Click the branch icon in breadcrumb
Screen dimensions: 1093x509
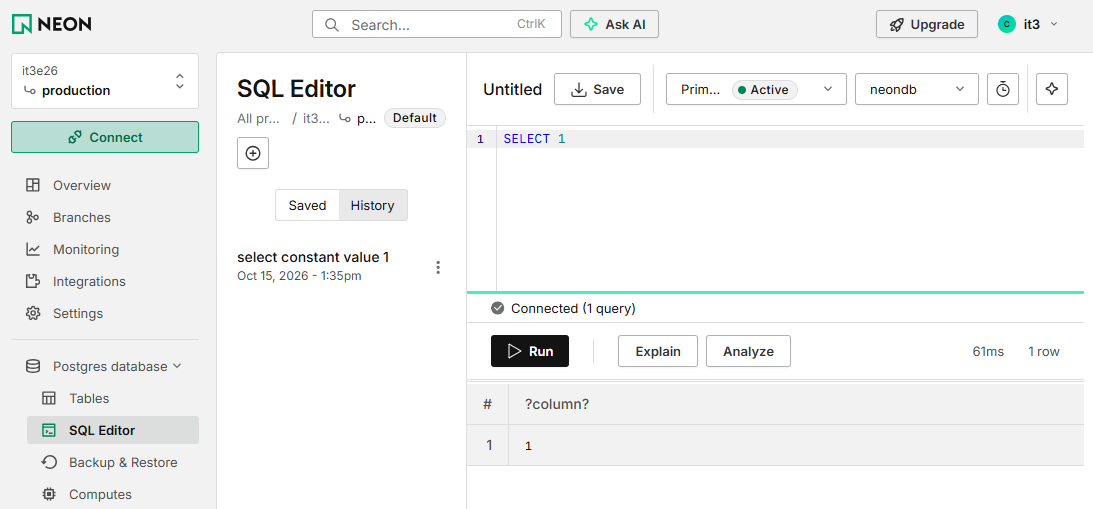(x=344, y=119)
